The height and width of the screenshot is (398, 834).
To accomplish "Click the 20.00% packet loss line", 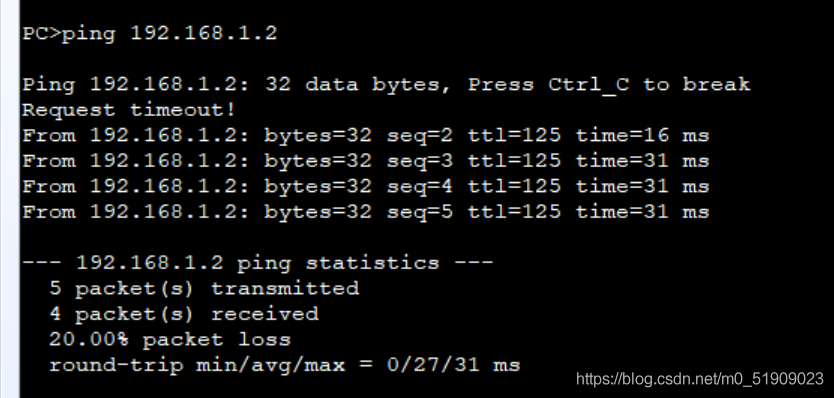I will pos(170,339).
